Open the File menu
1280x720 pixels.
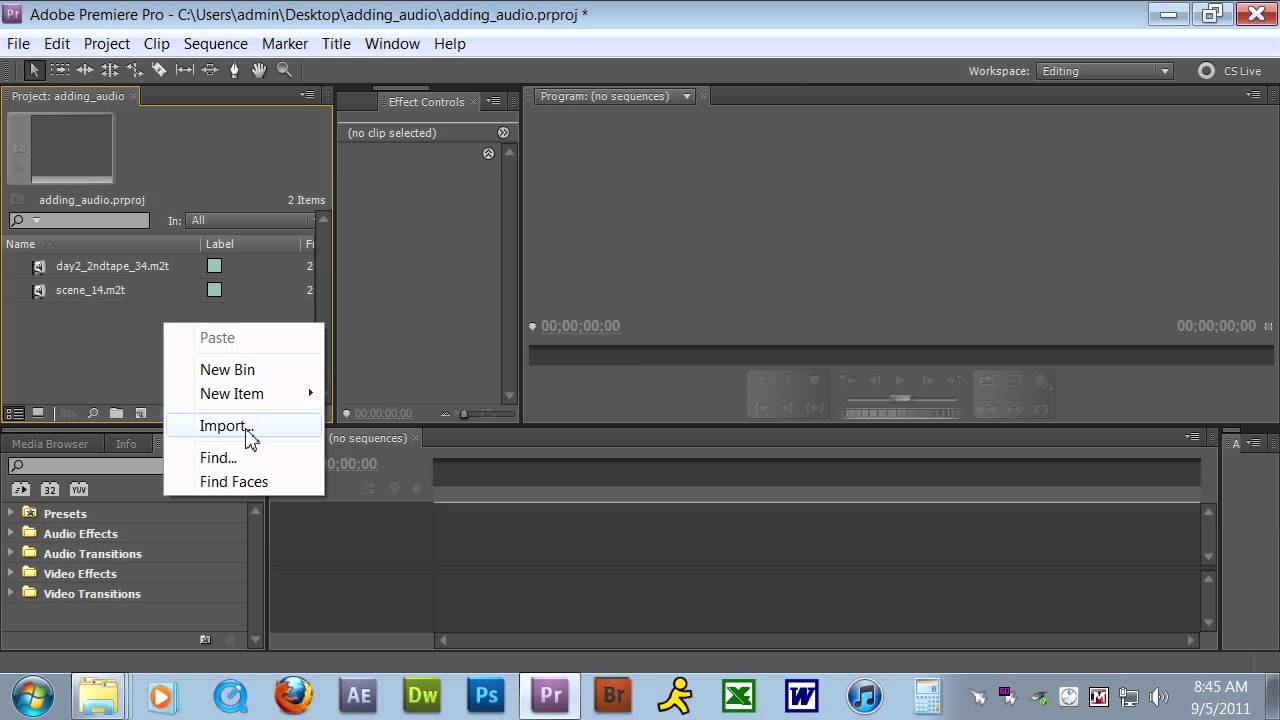pos(18,44)
